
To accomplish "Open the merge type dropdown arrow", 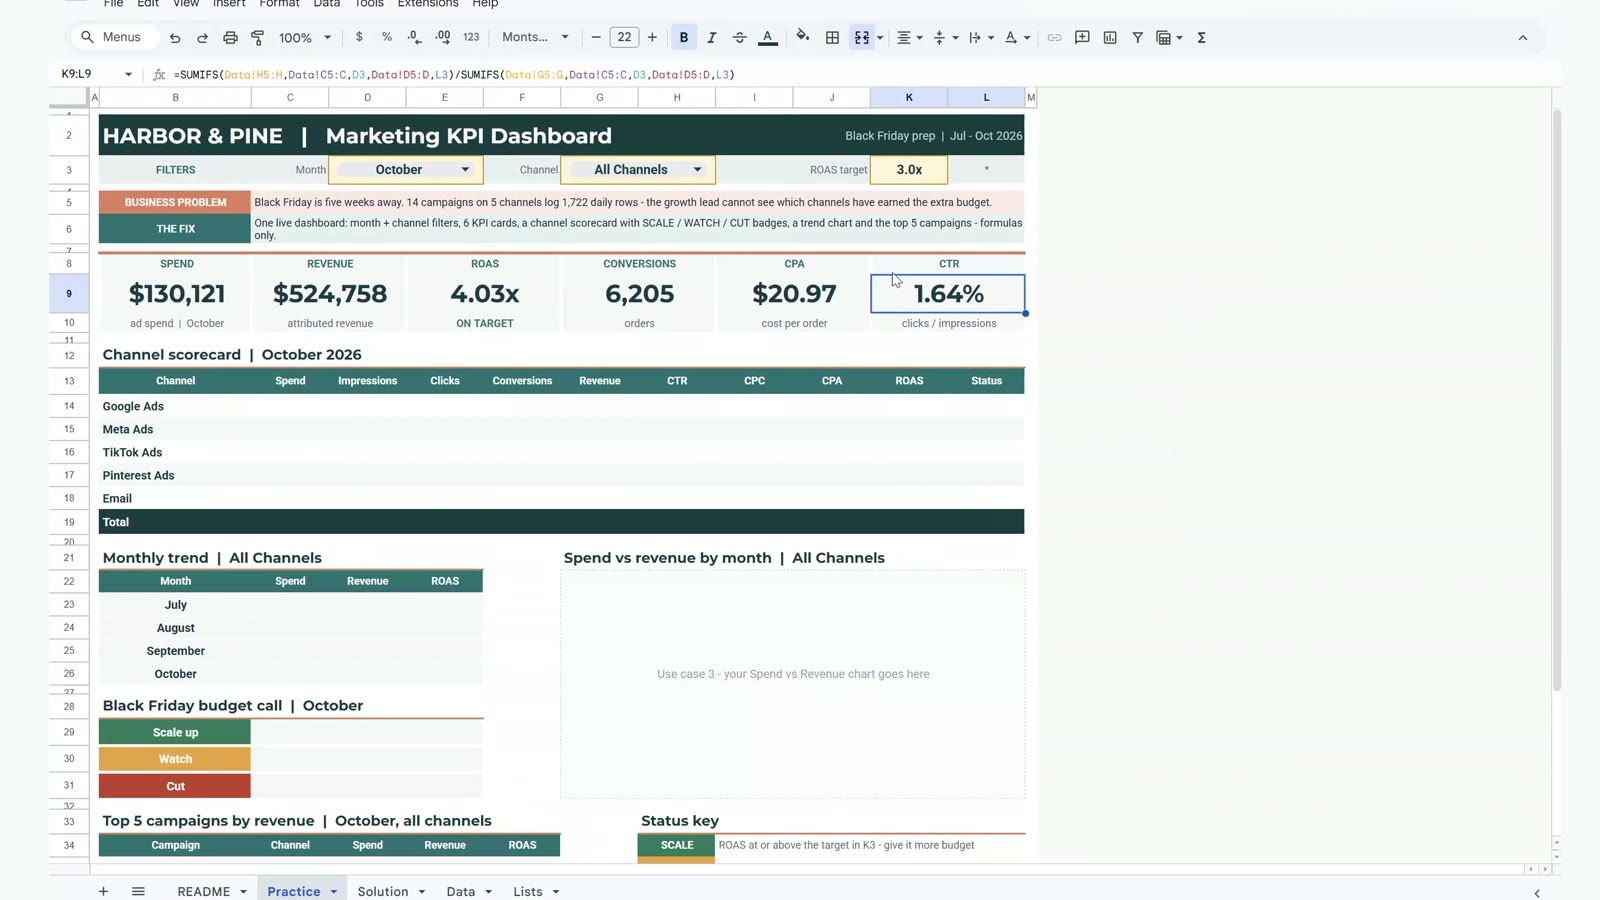I will (x=880, y=38).
